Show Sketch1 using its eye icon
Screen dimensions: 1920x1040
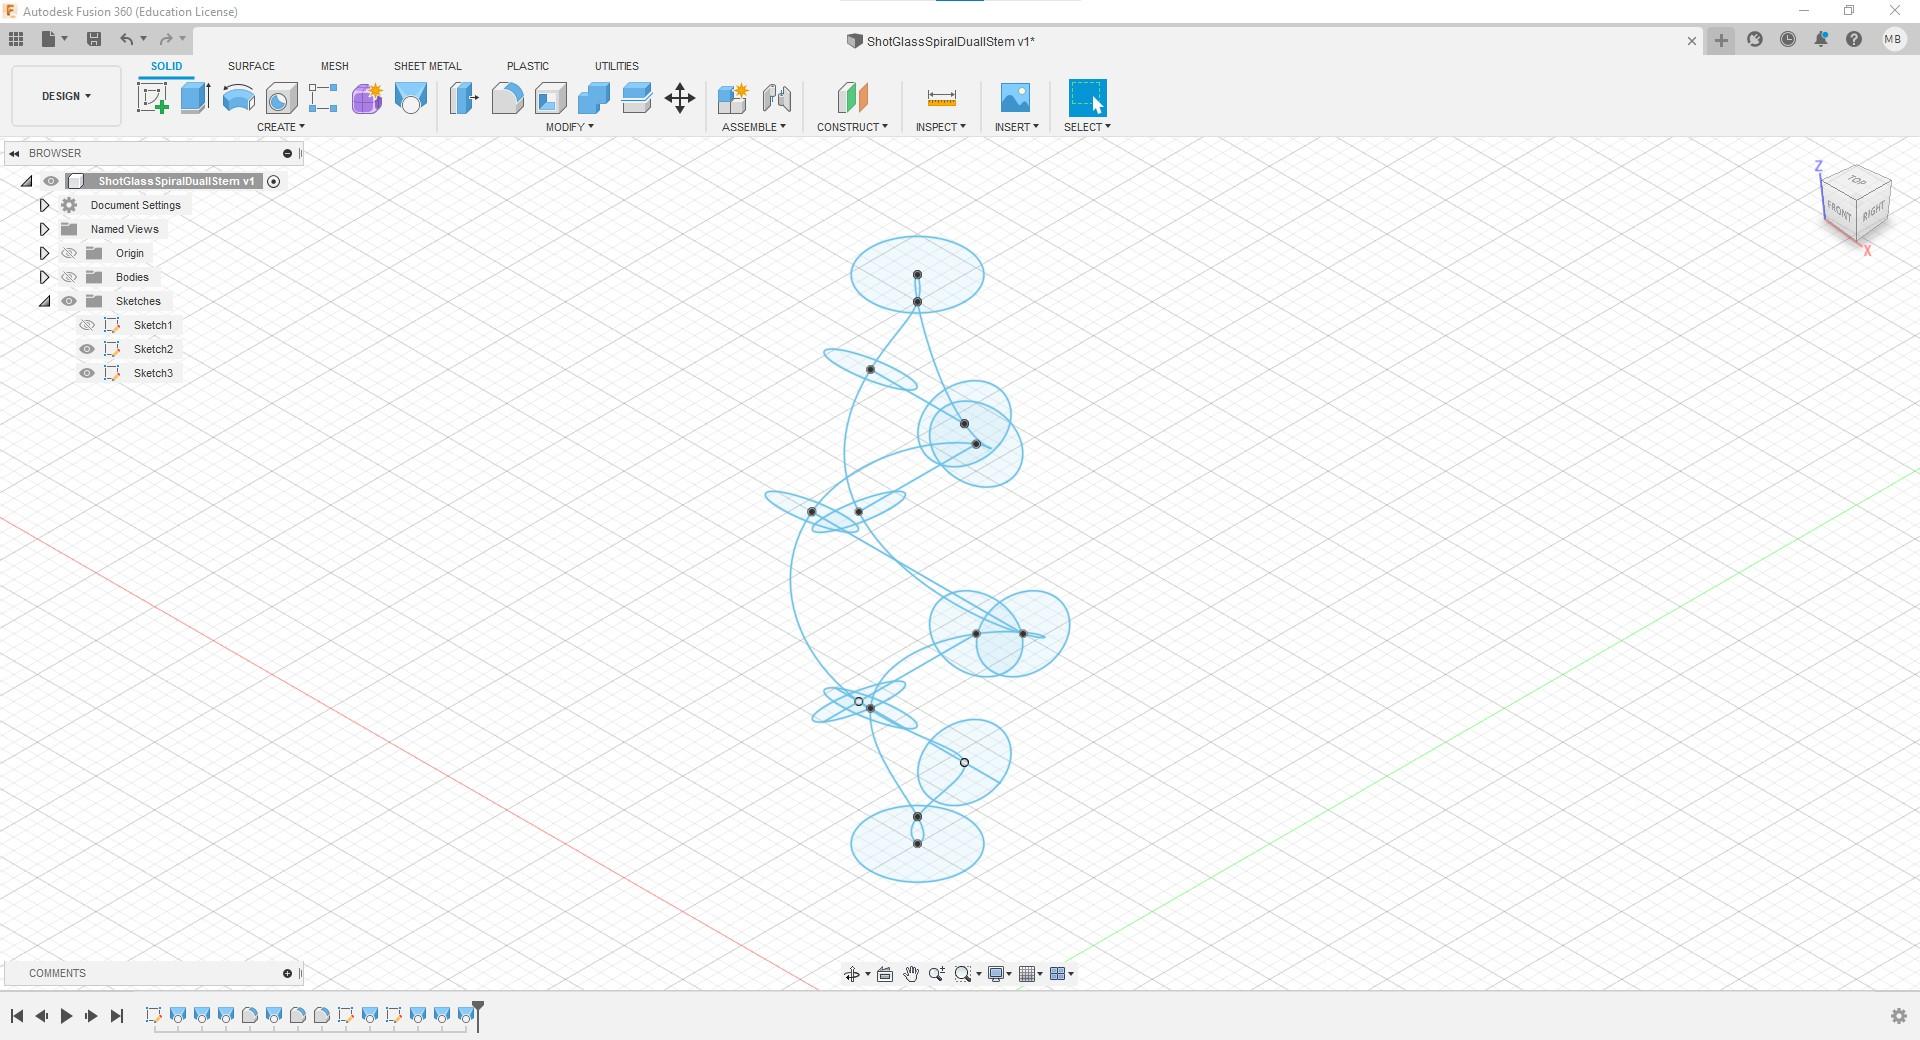pyautogui.click(x=87, y=325)
